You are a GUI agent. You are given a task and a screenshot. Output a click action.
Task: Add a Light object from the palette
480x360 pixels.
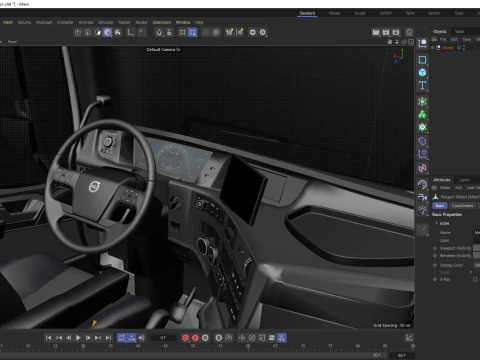pos(422,210)
